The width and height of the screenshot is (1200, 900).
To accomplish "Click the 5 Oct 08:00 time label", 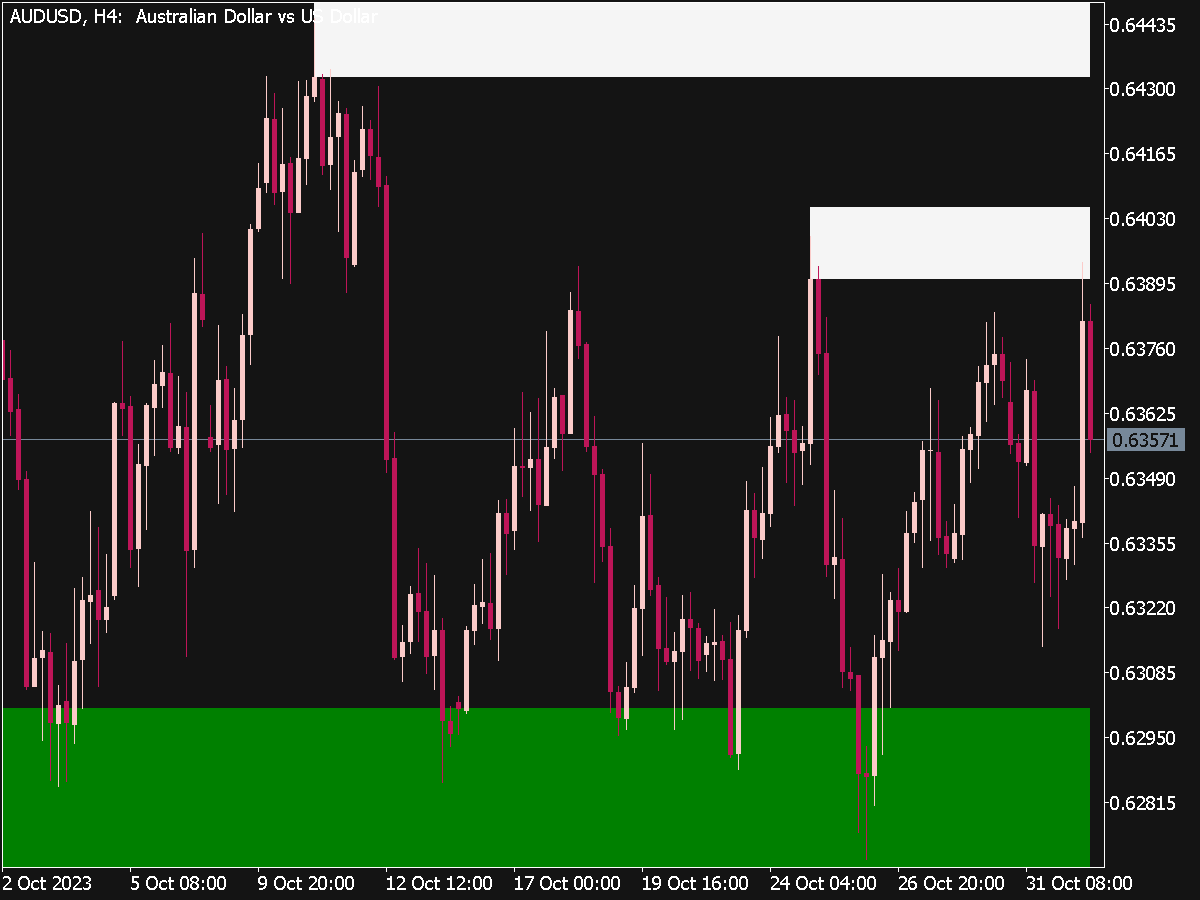I will 179,883.
